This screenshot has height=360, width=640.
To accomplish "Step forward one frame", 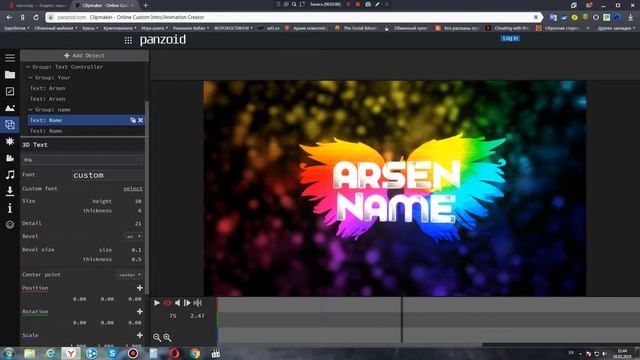I will (187, 303).
